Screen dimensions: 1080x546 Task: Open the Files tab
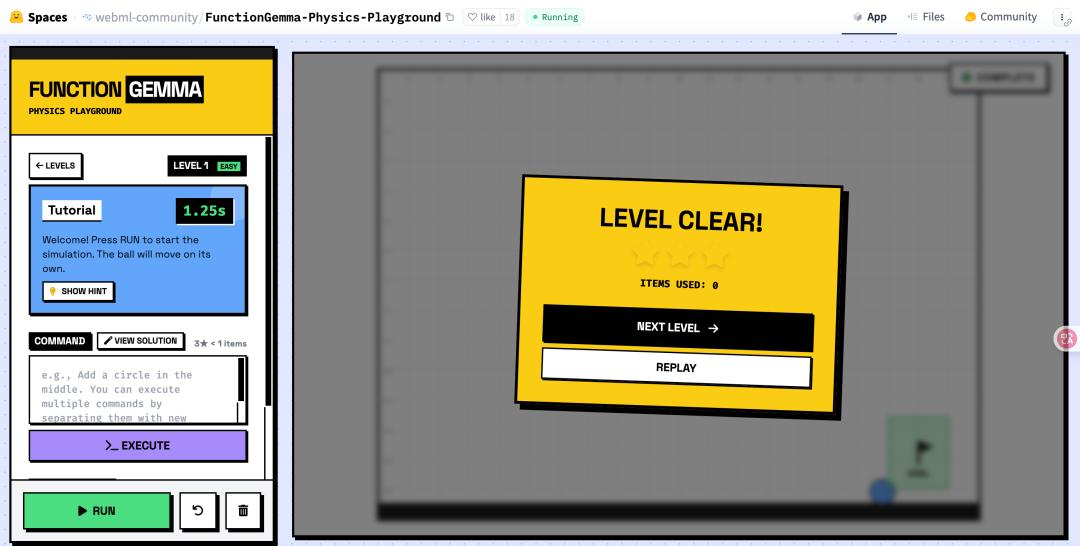[926, 17]
